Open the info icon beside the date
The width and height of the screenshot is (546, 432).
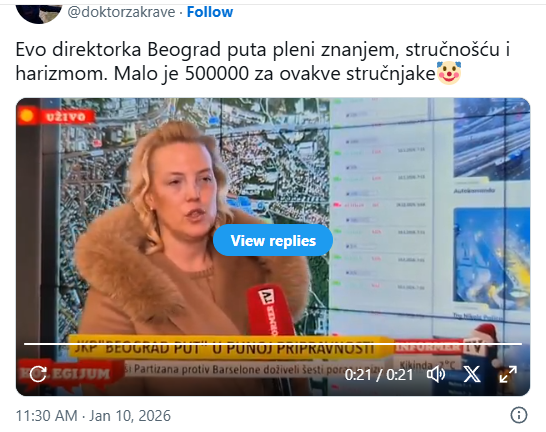click(x=519, y=415)
